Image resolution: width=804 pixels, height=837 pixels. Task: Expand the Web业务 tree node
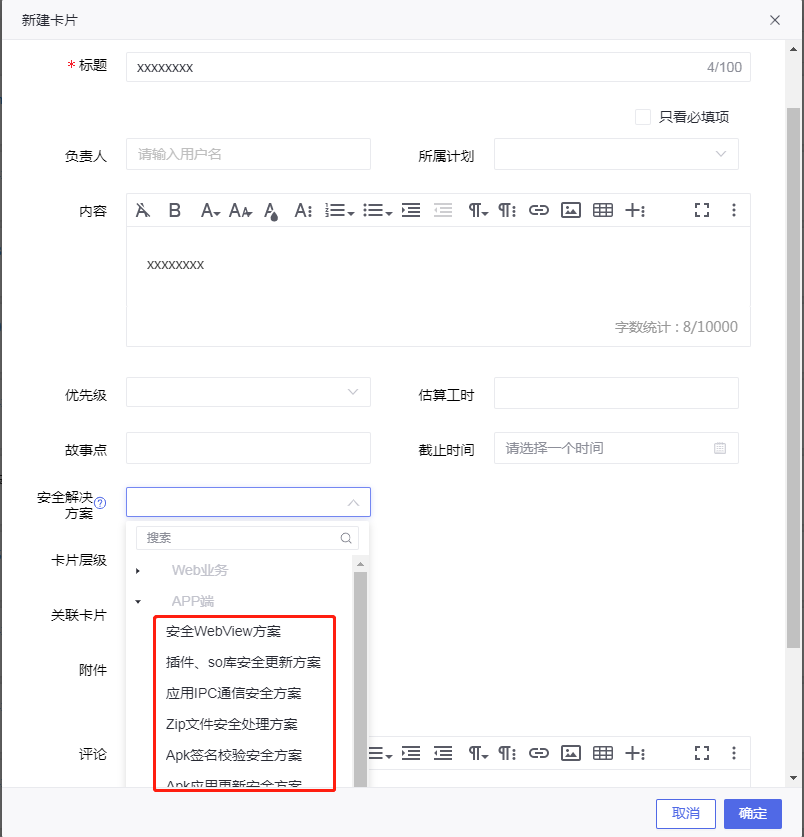coord(138,571)
